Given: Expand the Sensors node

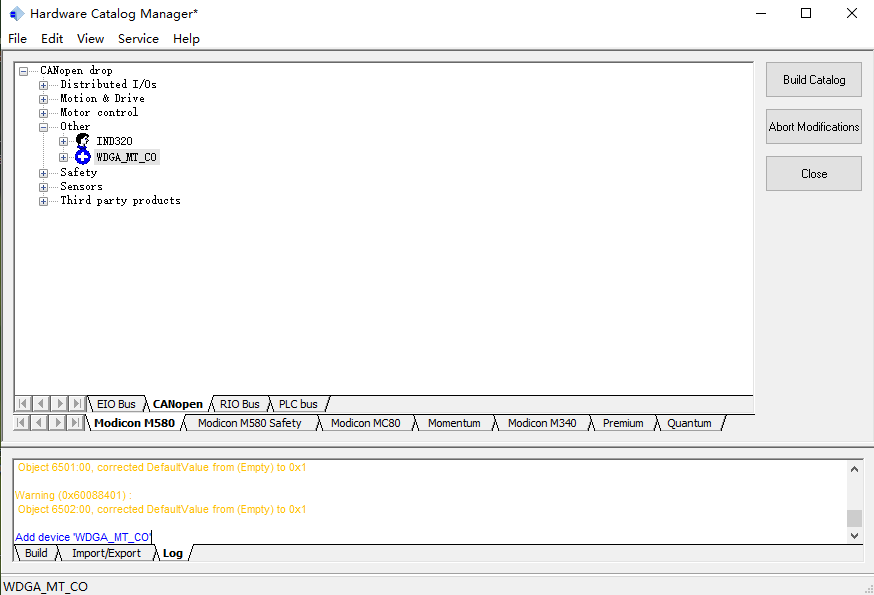Looking at the screenshot, I should point(43,187).
